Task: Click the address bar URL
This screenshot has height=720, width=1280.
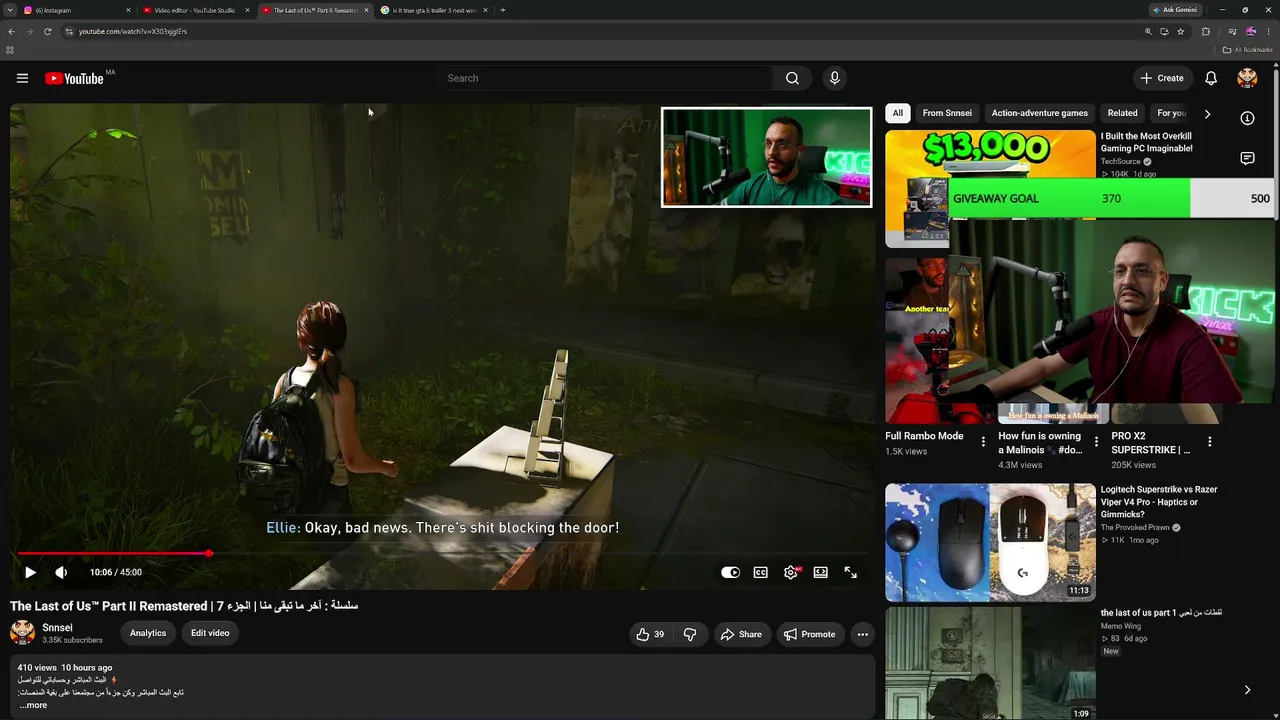Action: click(133, 31)
